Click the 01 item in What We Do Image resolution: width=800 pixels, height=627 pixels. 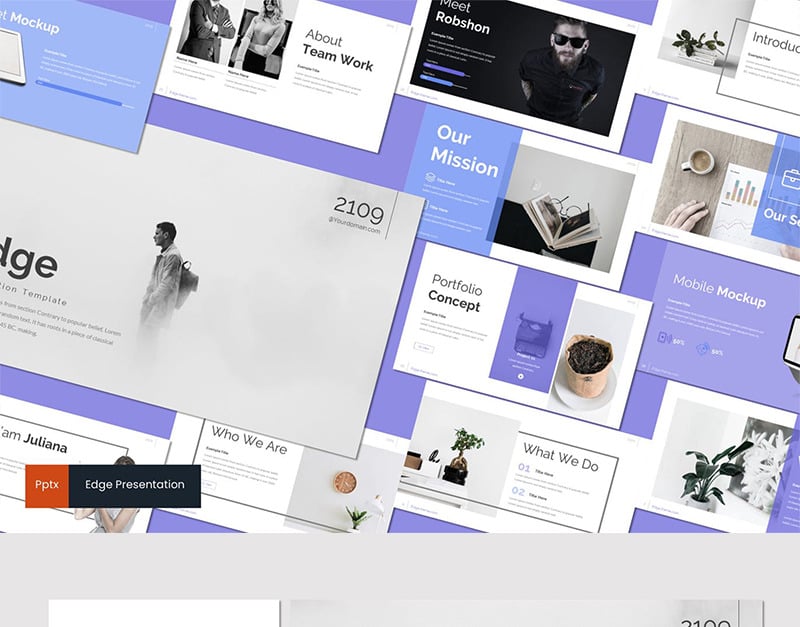[x=524, y=467]
